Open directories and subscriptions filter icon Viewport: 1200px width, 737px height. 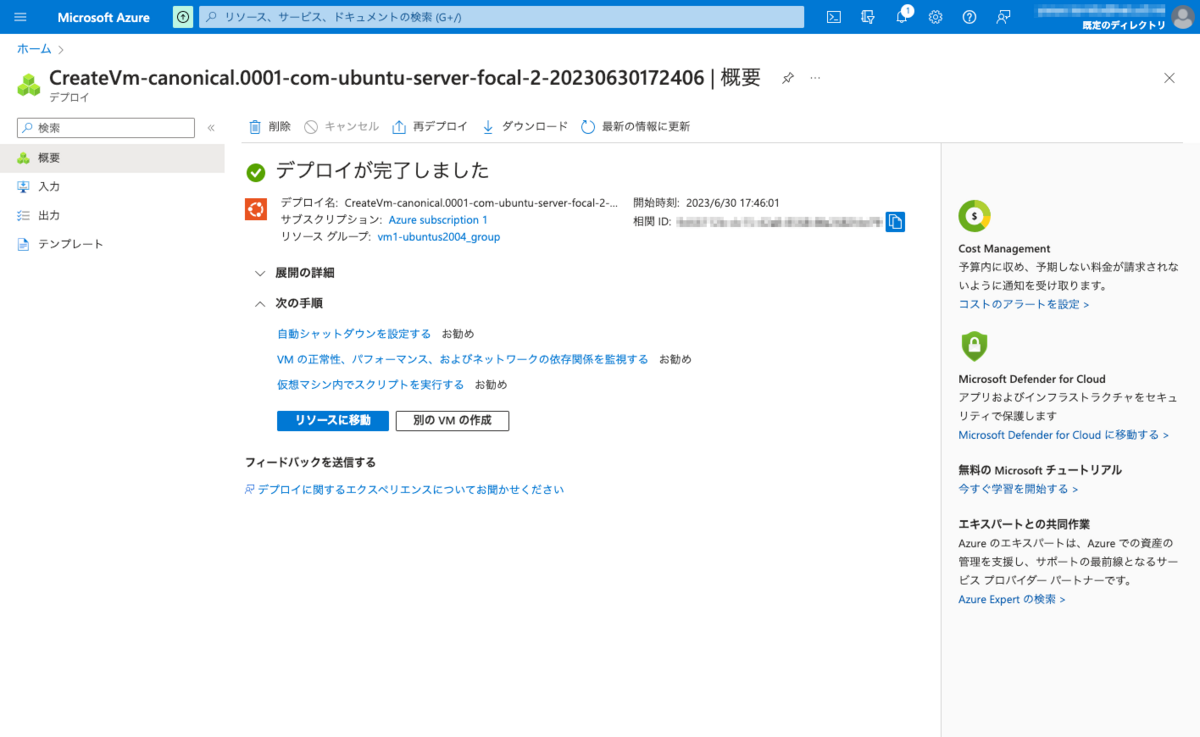pos(868,17)
